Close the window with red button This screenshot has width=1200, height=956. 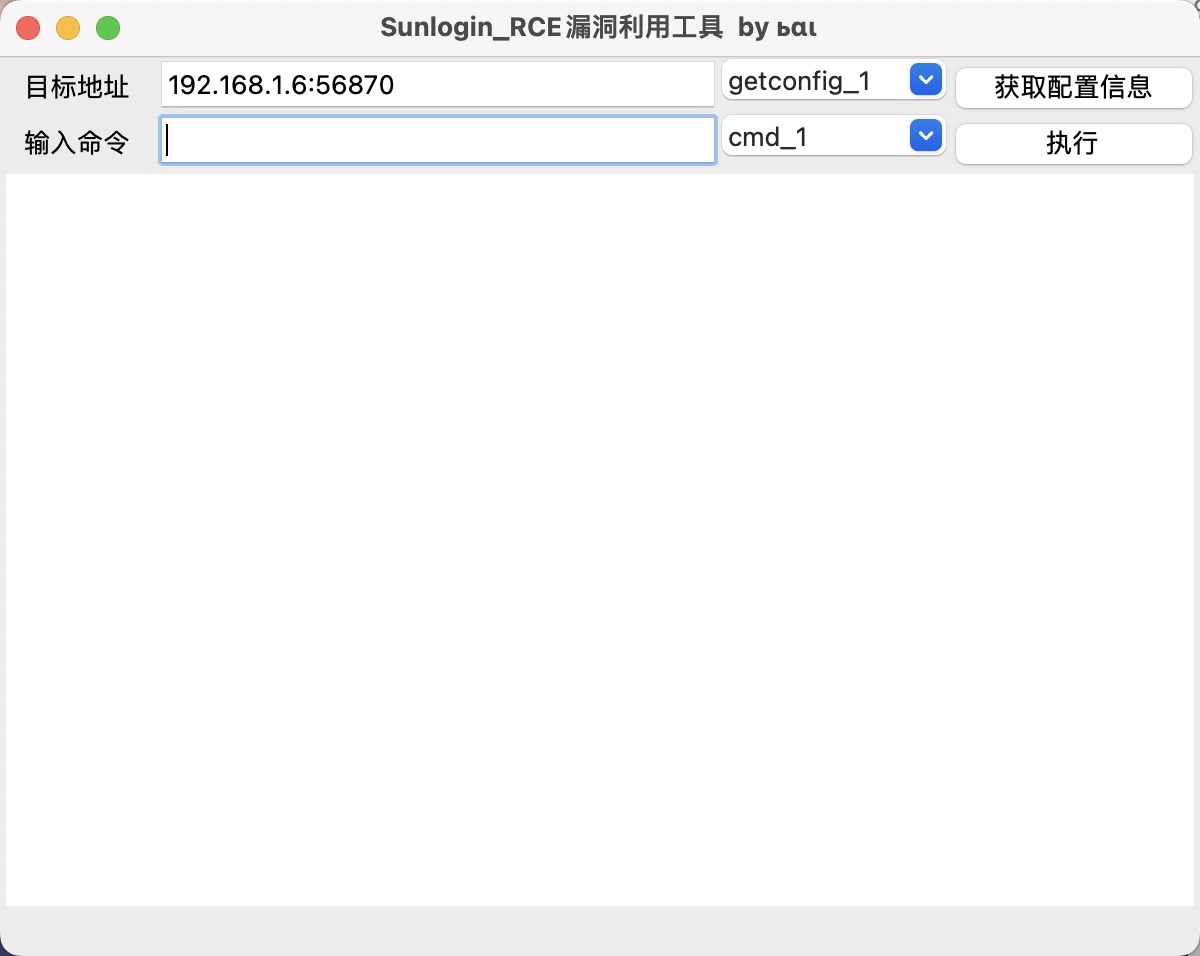[x=28, y=28]
